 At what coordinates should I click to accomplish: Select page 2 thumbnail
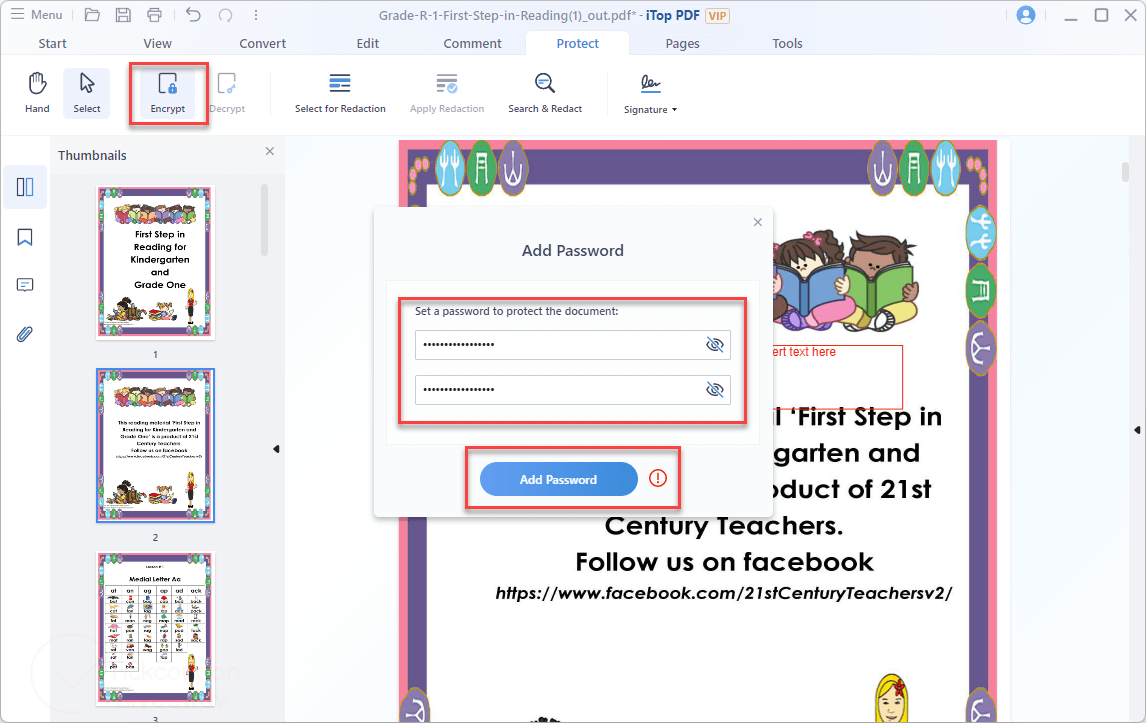pos(156,445)
